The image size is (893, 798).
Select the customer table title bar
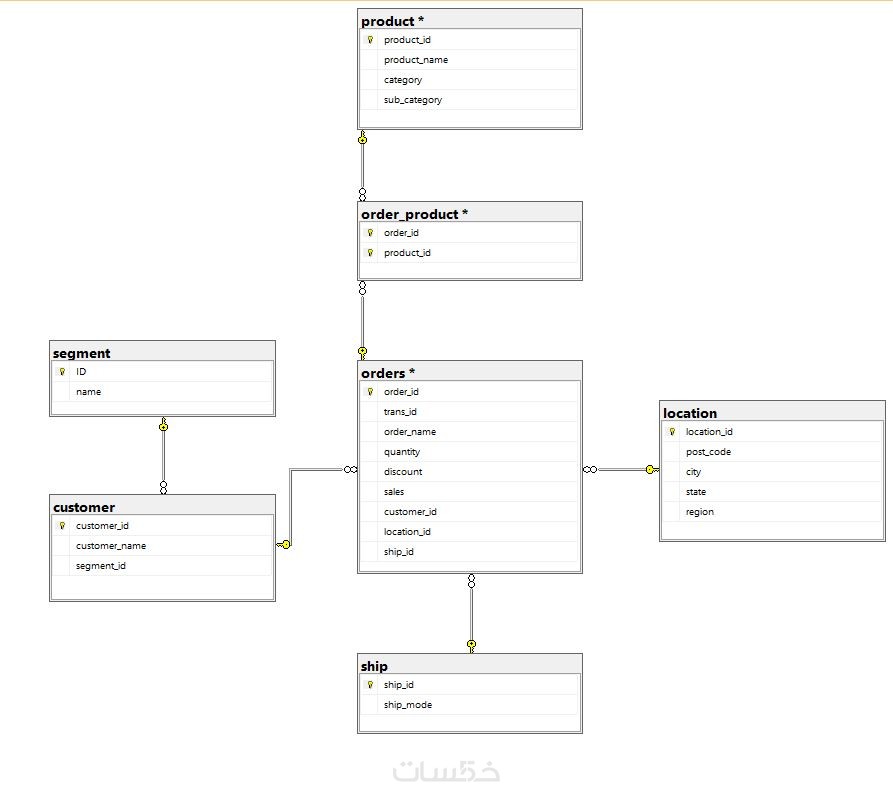pos(162,507)
